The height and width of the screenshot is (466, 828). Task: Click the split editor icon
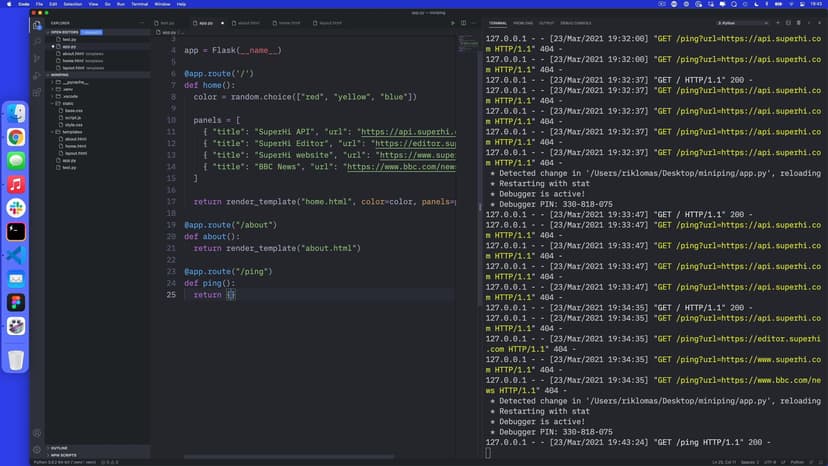pos(462,22)
